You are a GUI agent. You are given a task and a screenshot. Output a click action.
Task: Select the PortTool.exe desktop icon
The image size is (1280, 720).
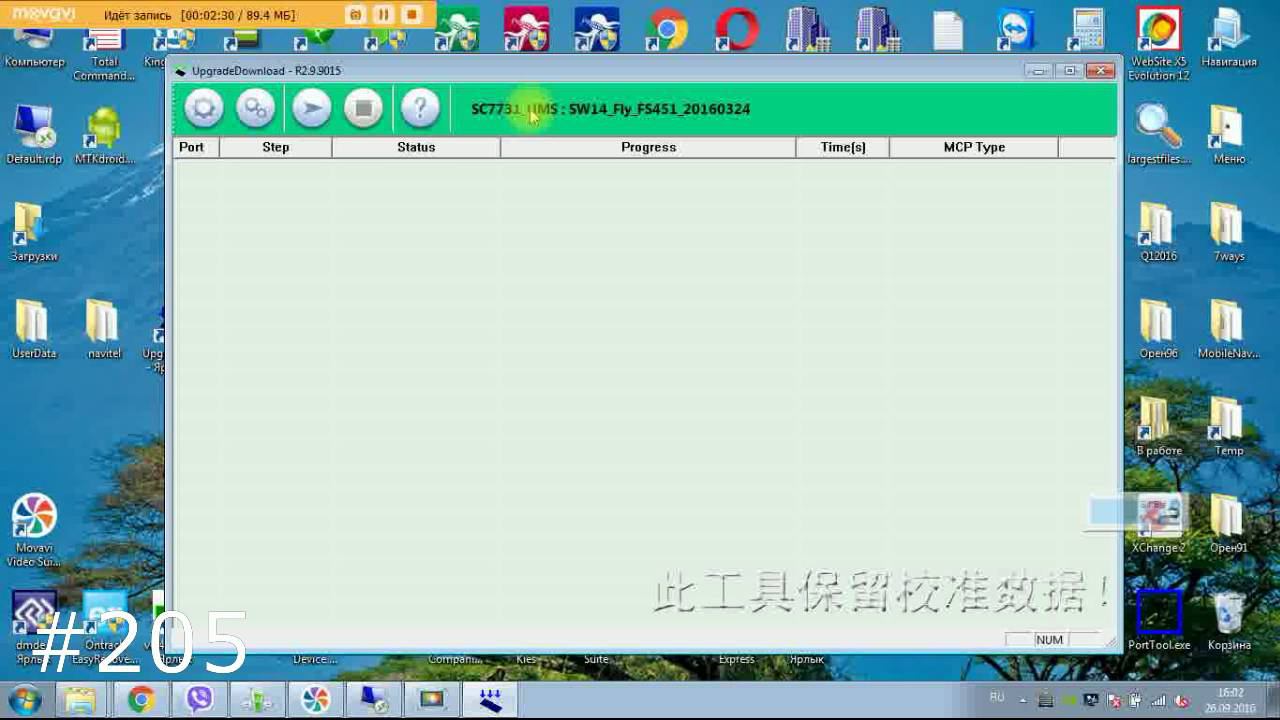[x=1159, y=620]
